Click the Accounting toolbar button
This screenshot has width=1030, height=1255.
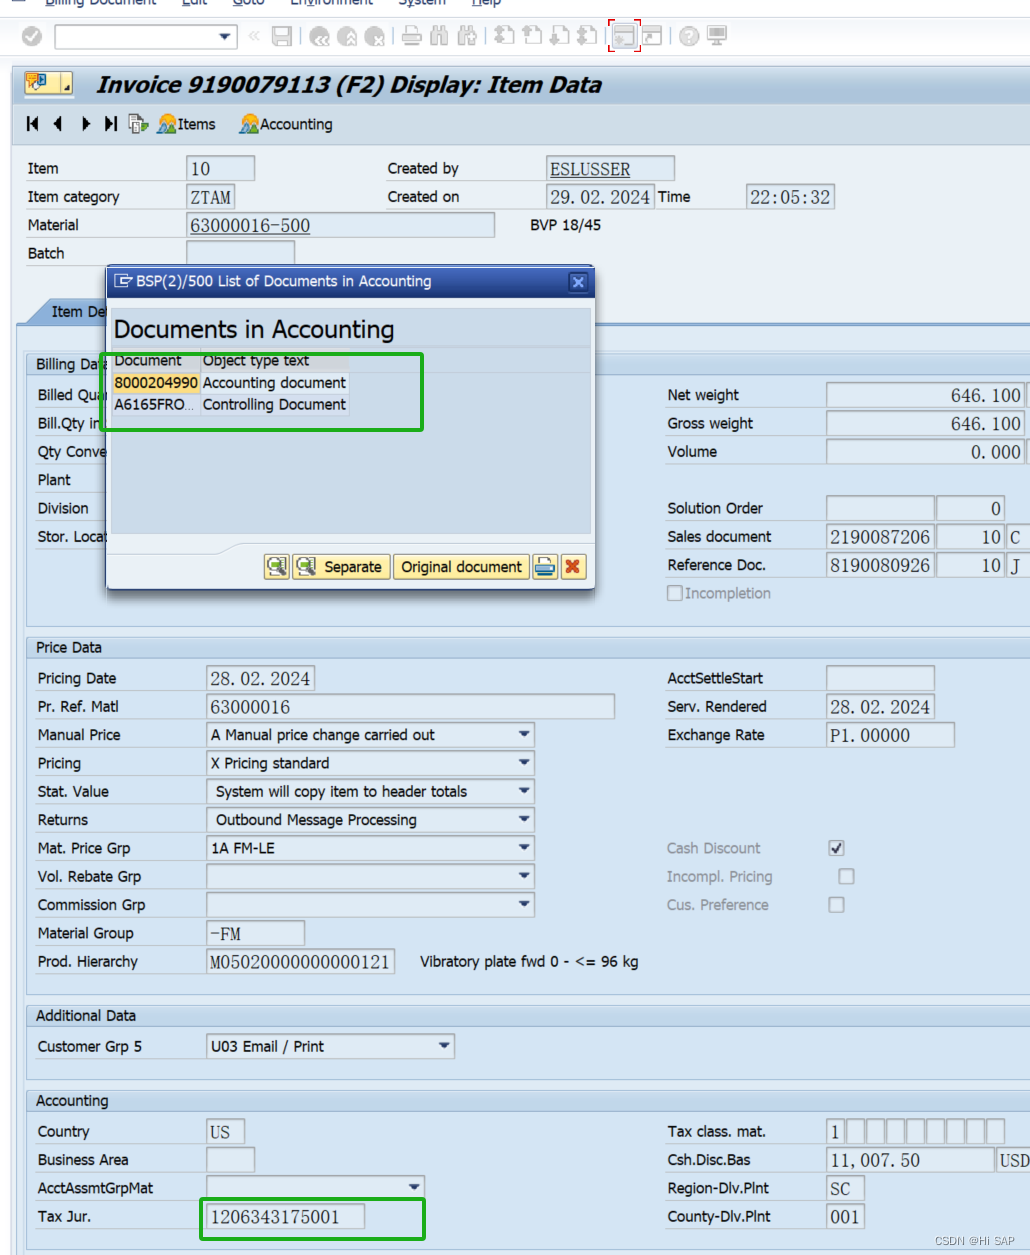coord(286,124)
